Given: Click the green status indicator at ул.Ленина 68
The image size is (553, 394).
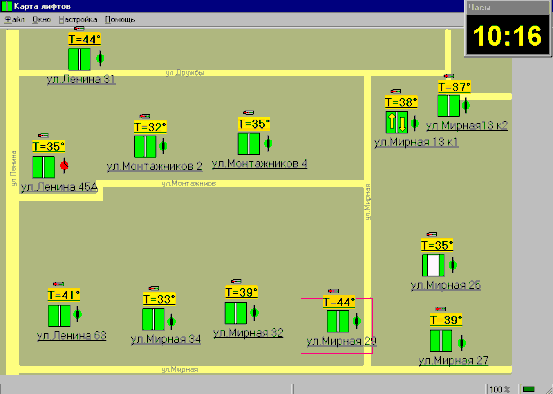Looking at the screenshot, I should click(x=78, y=314).
